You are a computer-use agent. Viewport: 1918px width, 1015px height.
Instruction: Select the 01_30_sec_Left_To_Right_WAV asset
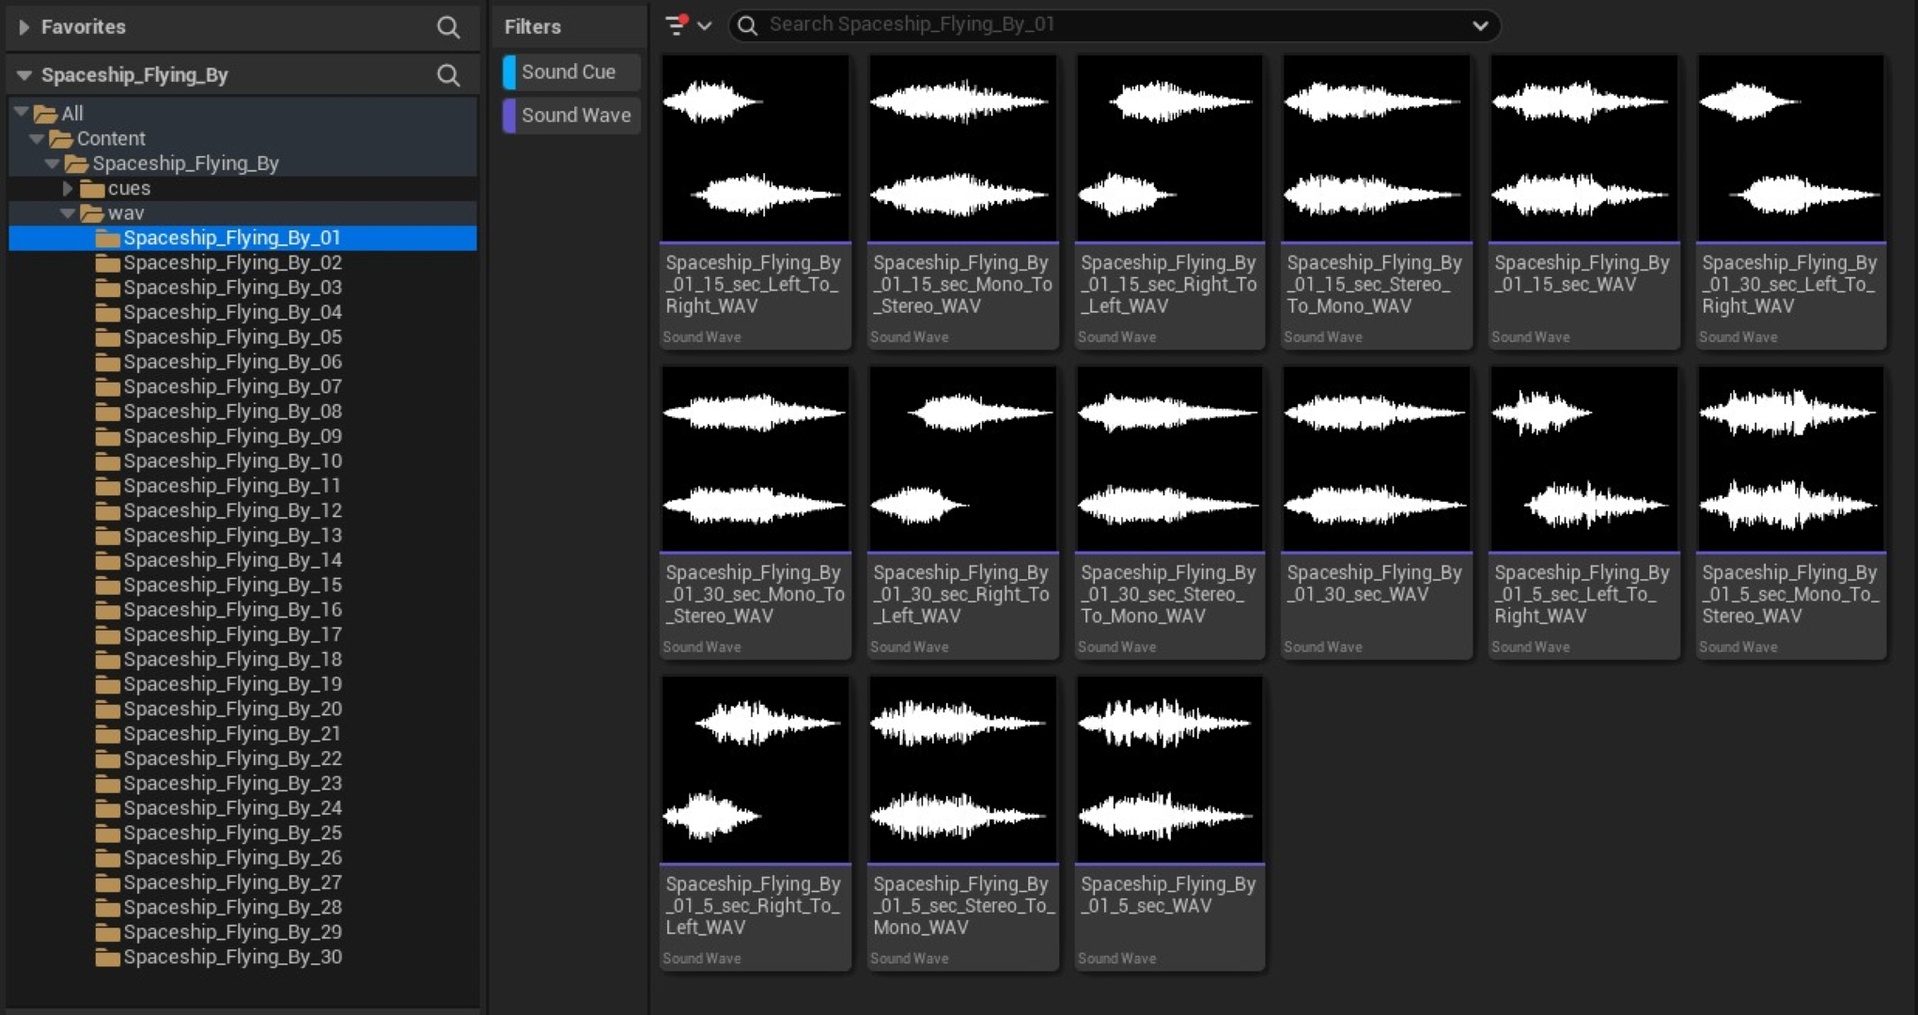(1791, 201)
